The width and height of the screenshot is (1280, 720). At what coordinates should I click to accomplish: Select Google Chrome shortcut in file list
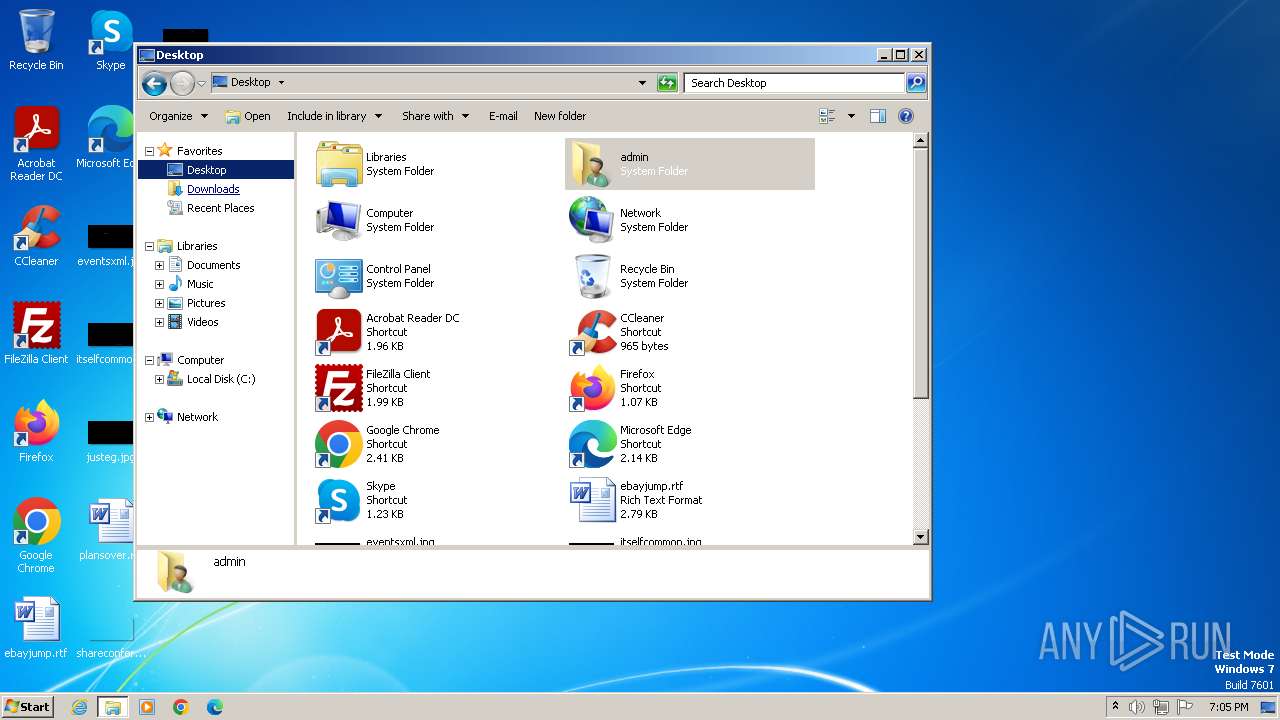tap(339, 444)
